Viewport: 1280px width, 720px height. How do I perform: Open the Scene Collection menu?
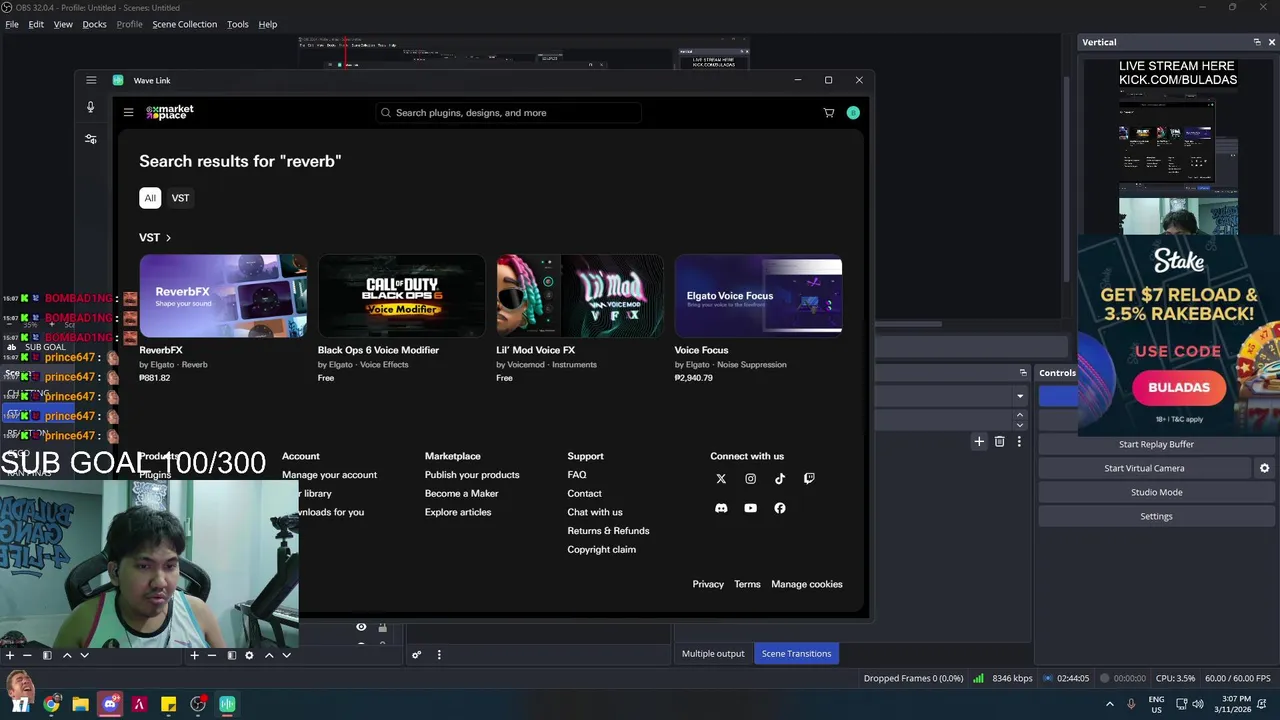[184, 24]
